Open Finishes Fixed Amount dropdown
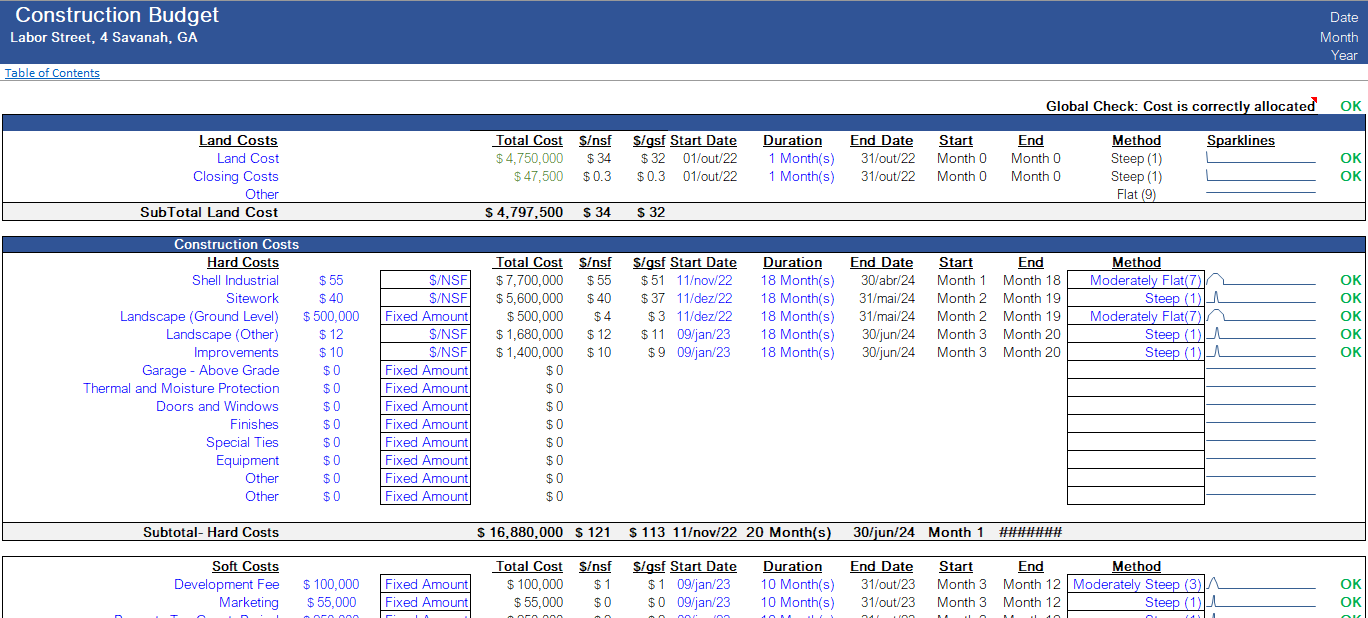This screenshot has height=618, width=1368. tap(425, 425)
